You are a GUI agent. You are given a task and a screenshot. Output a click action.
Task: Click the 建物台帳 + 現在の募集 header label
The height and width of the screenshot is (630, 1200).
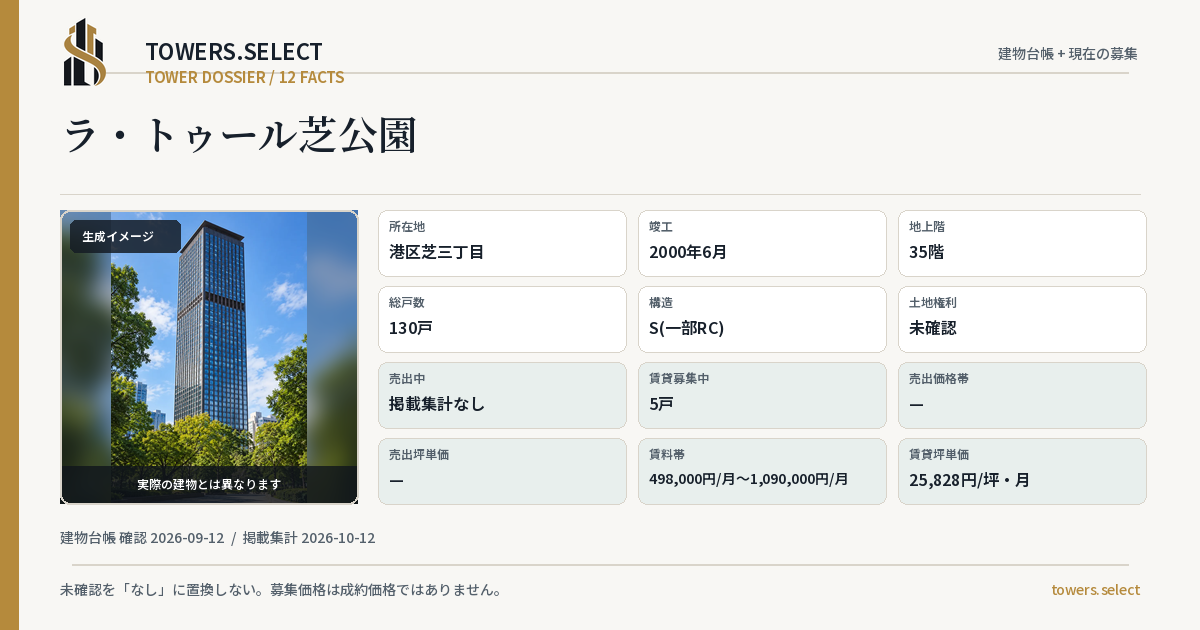tap(1068, 53)
